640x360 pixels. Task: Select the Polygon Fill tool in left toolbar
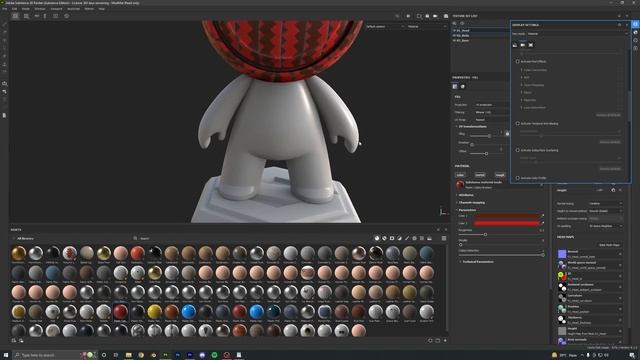click(4, 48)
